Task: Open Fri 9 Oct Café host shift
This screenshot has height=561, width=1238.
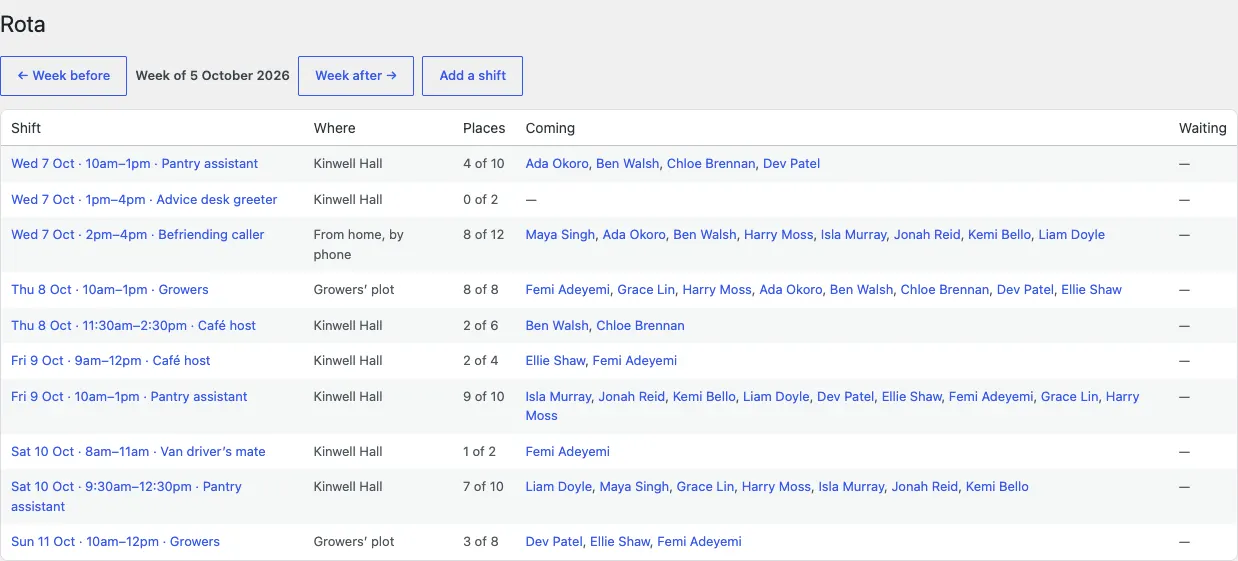Action: coord(111,361)
